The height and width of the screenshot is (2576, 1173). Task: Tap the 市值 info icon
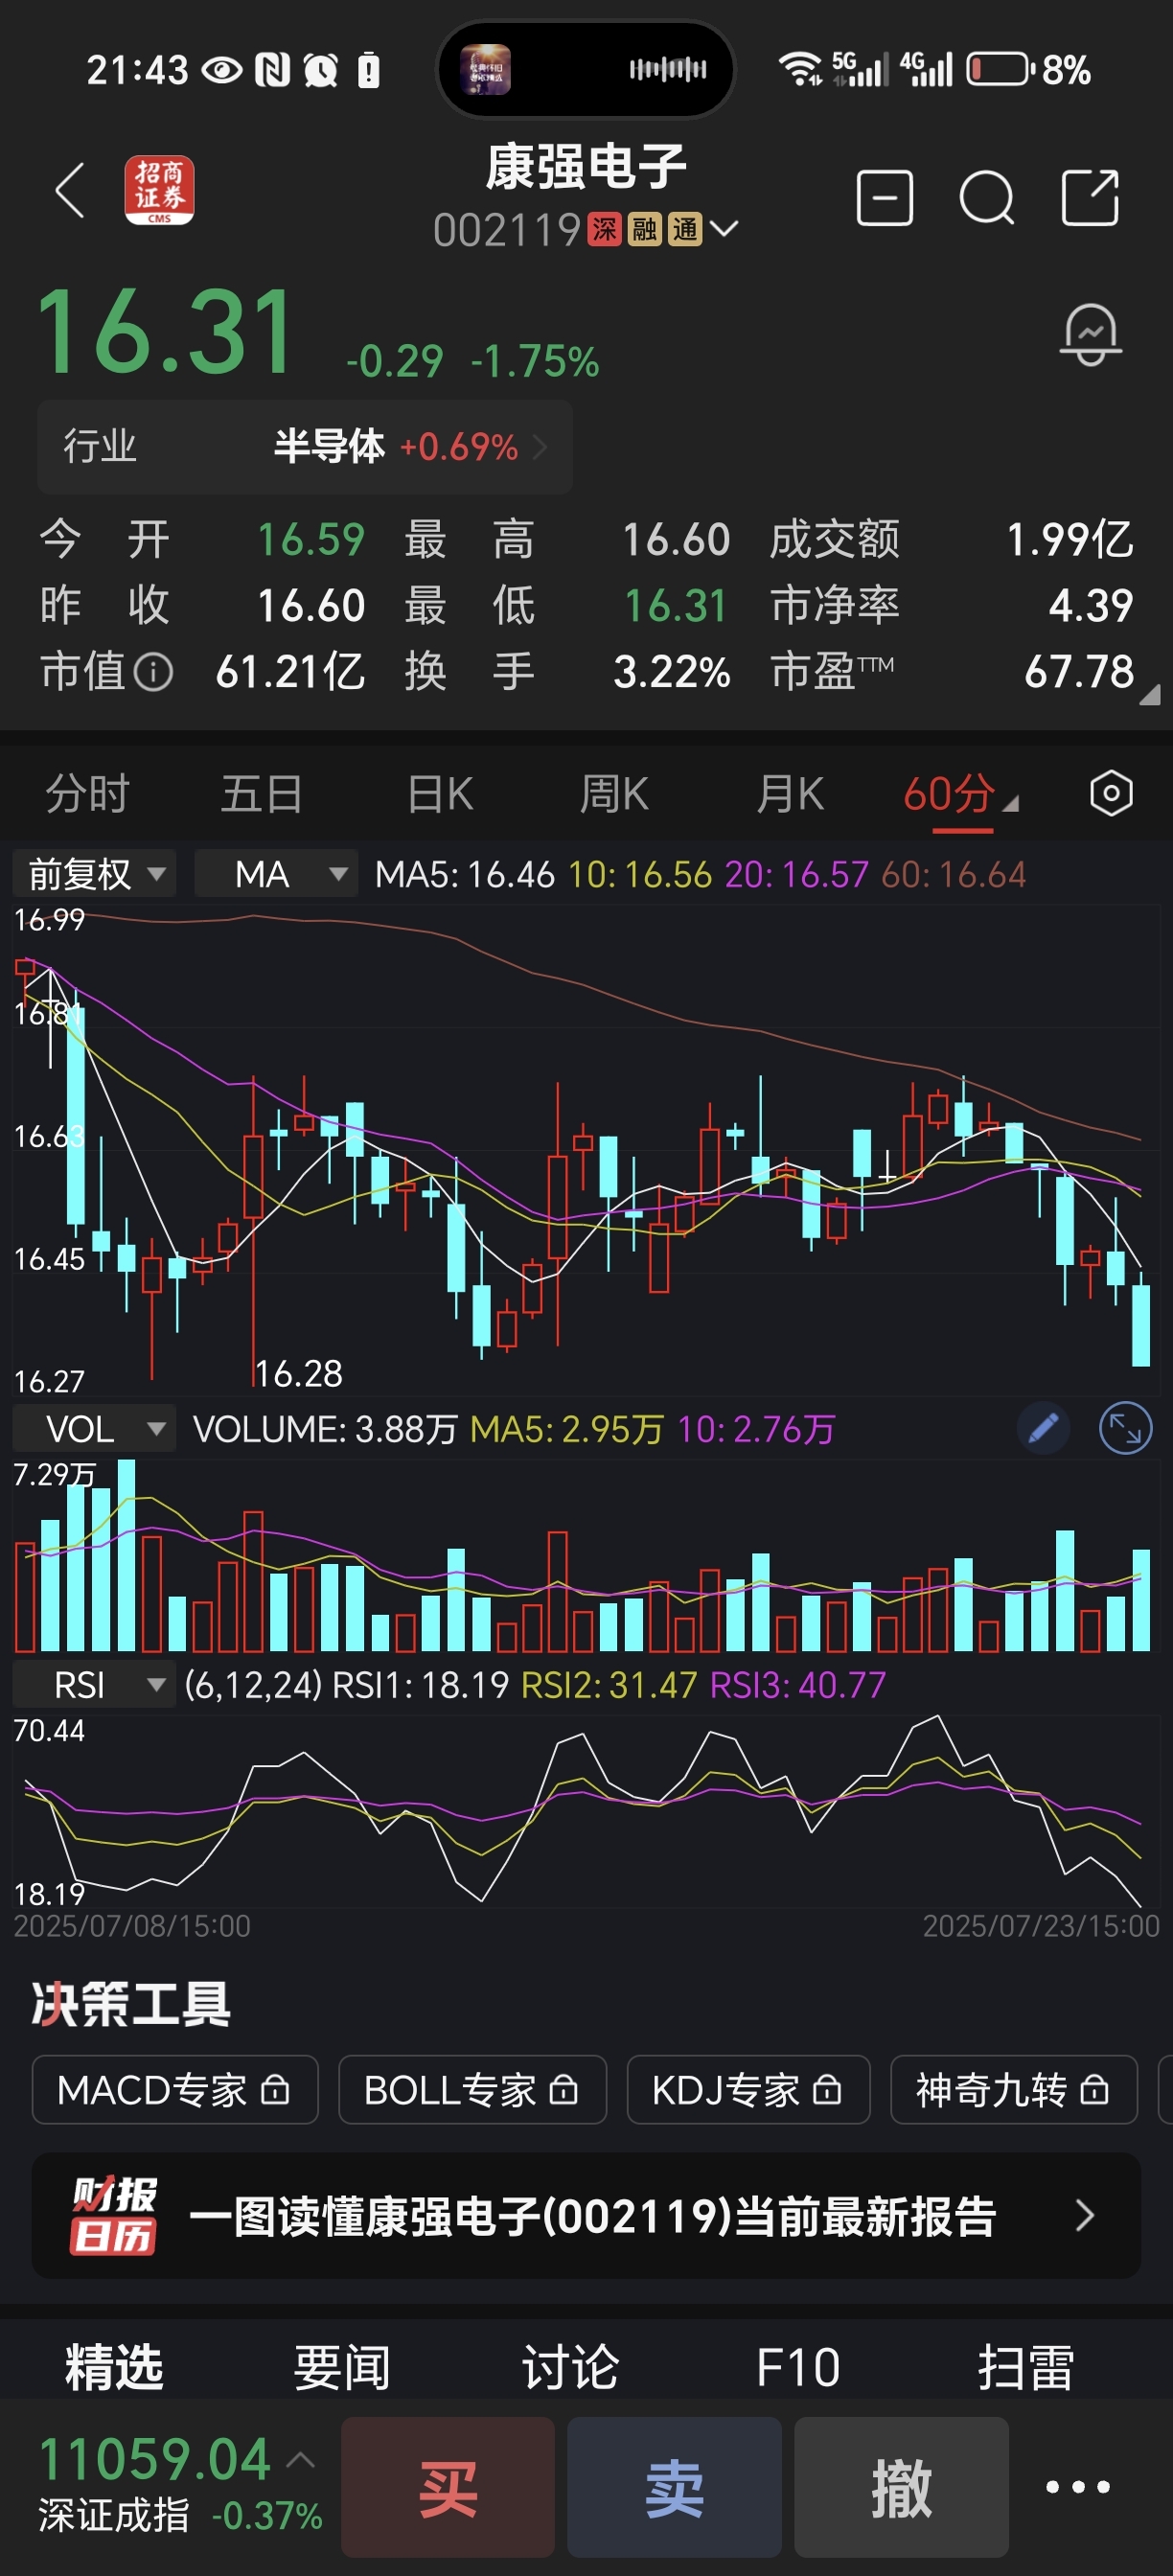(x=154, y=672)
